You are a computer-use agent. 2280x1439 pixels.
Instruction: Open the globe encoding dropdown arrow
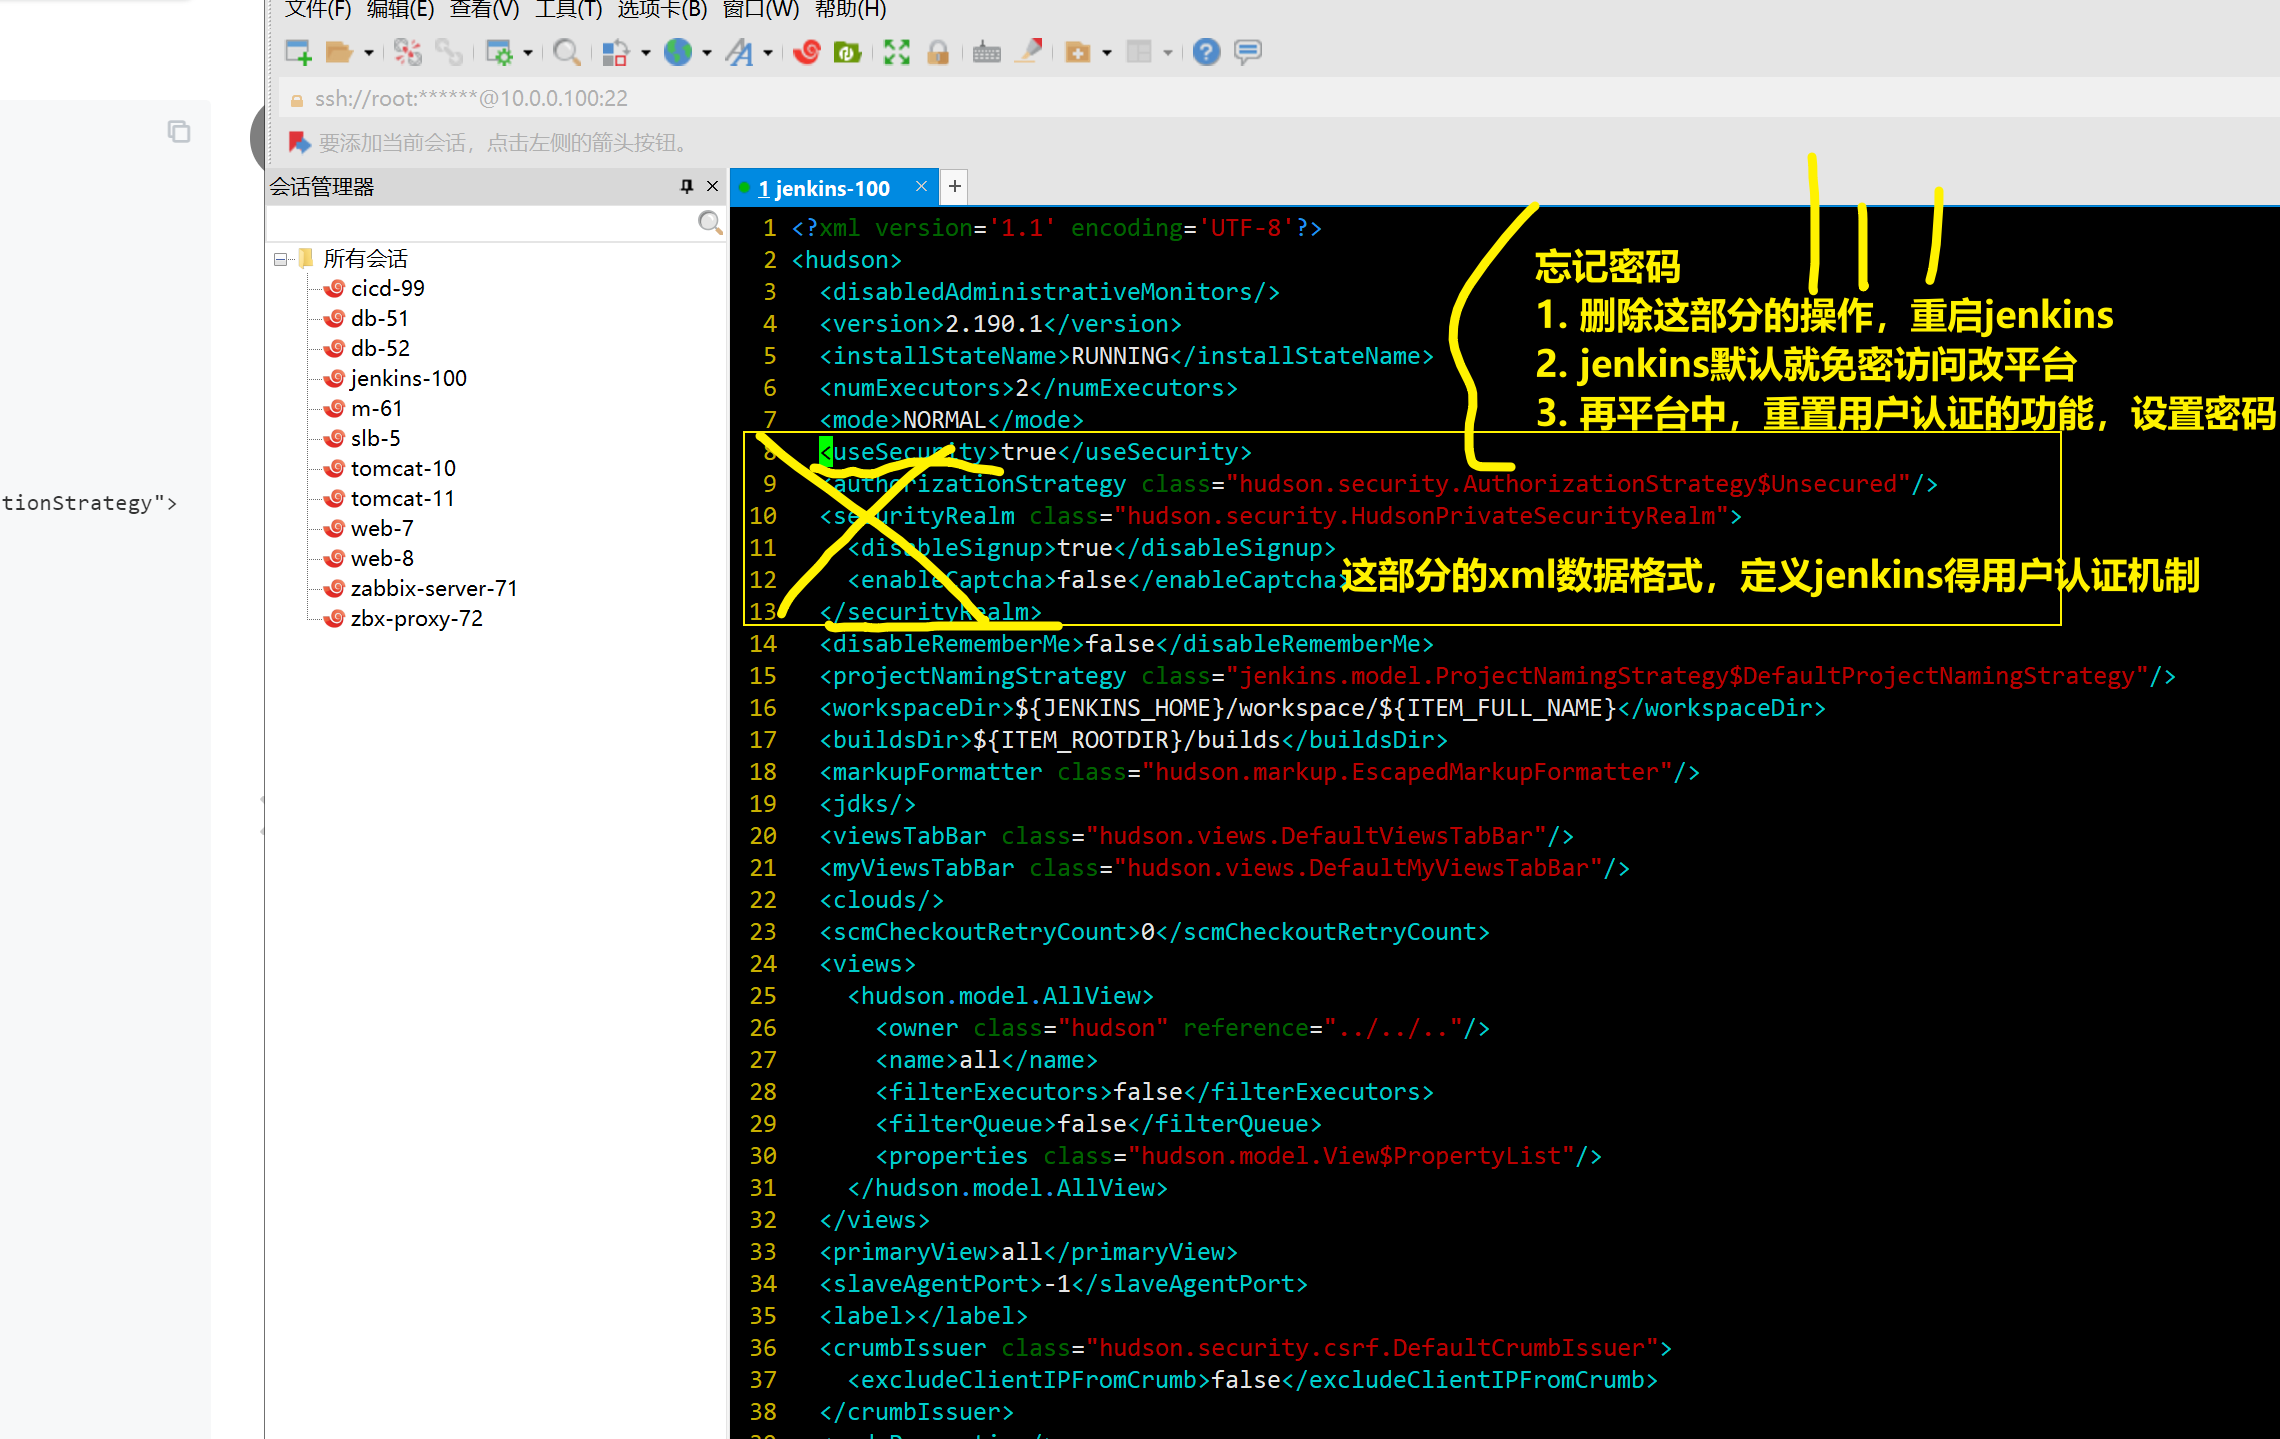(x=707, y=53)
